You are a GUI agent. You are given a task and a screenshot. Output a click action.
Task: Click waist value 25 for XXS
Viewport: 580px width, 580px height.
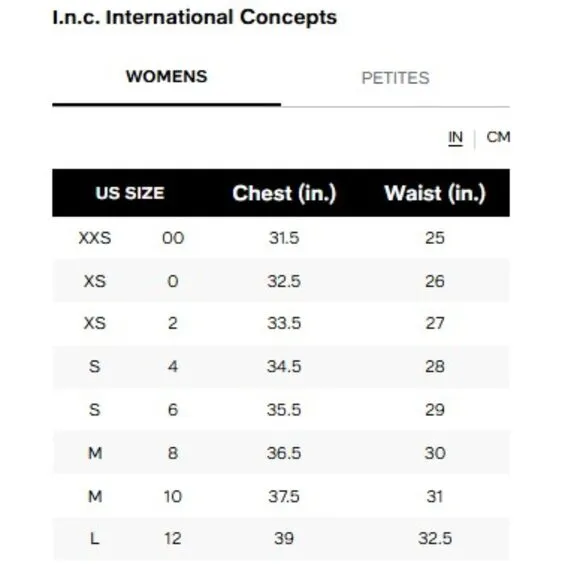435,238
